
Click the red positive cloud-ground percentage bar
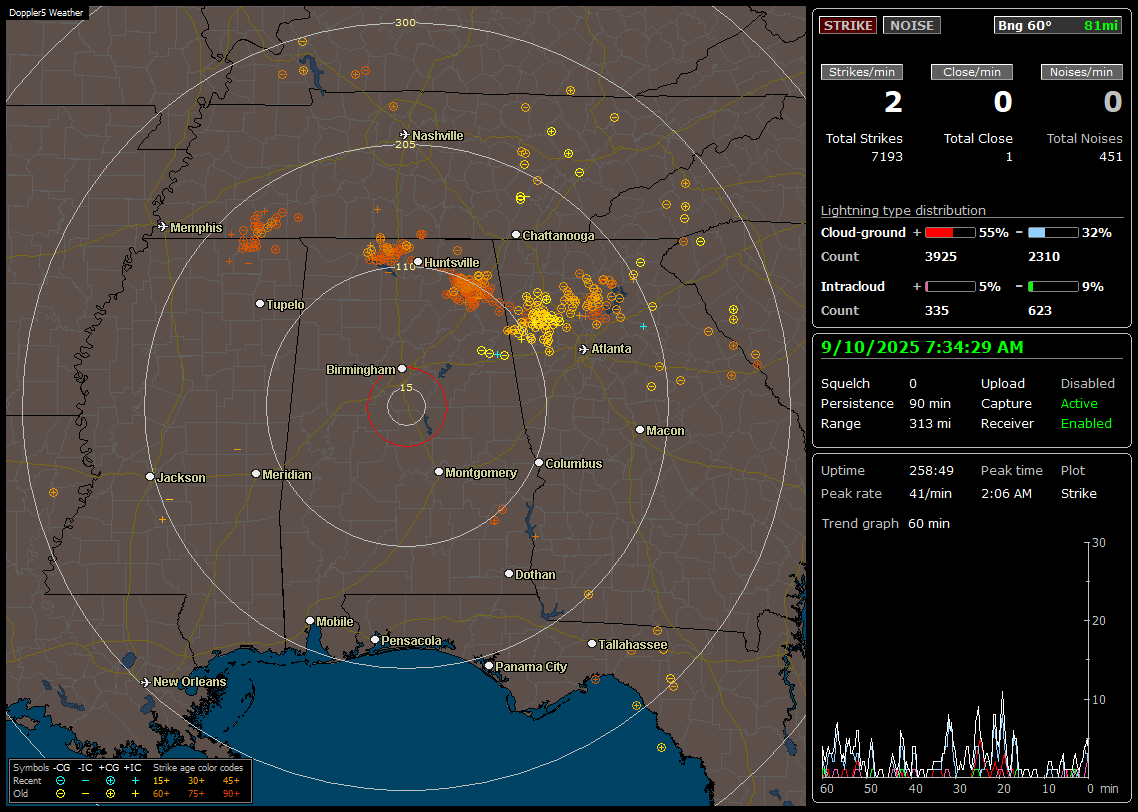950,233
